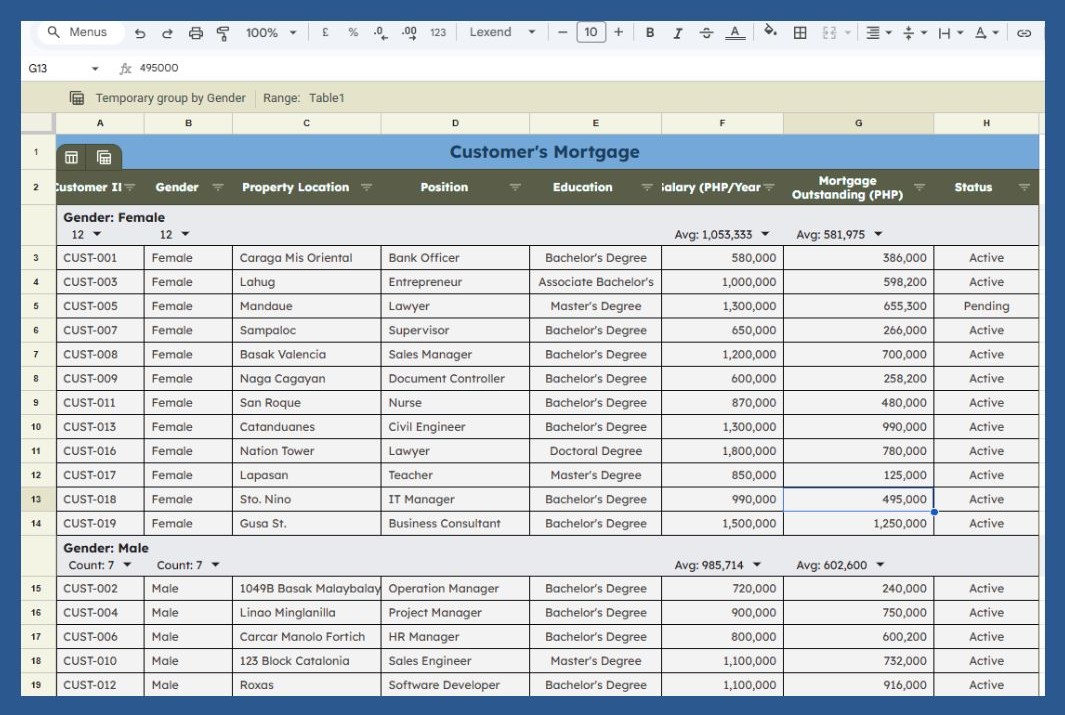This screenshot has height=715, width=1065.
Task: Select the cell 1,250,000
Action: (x=859, y=524)
